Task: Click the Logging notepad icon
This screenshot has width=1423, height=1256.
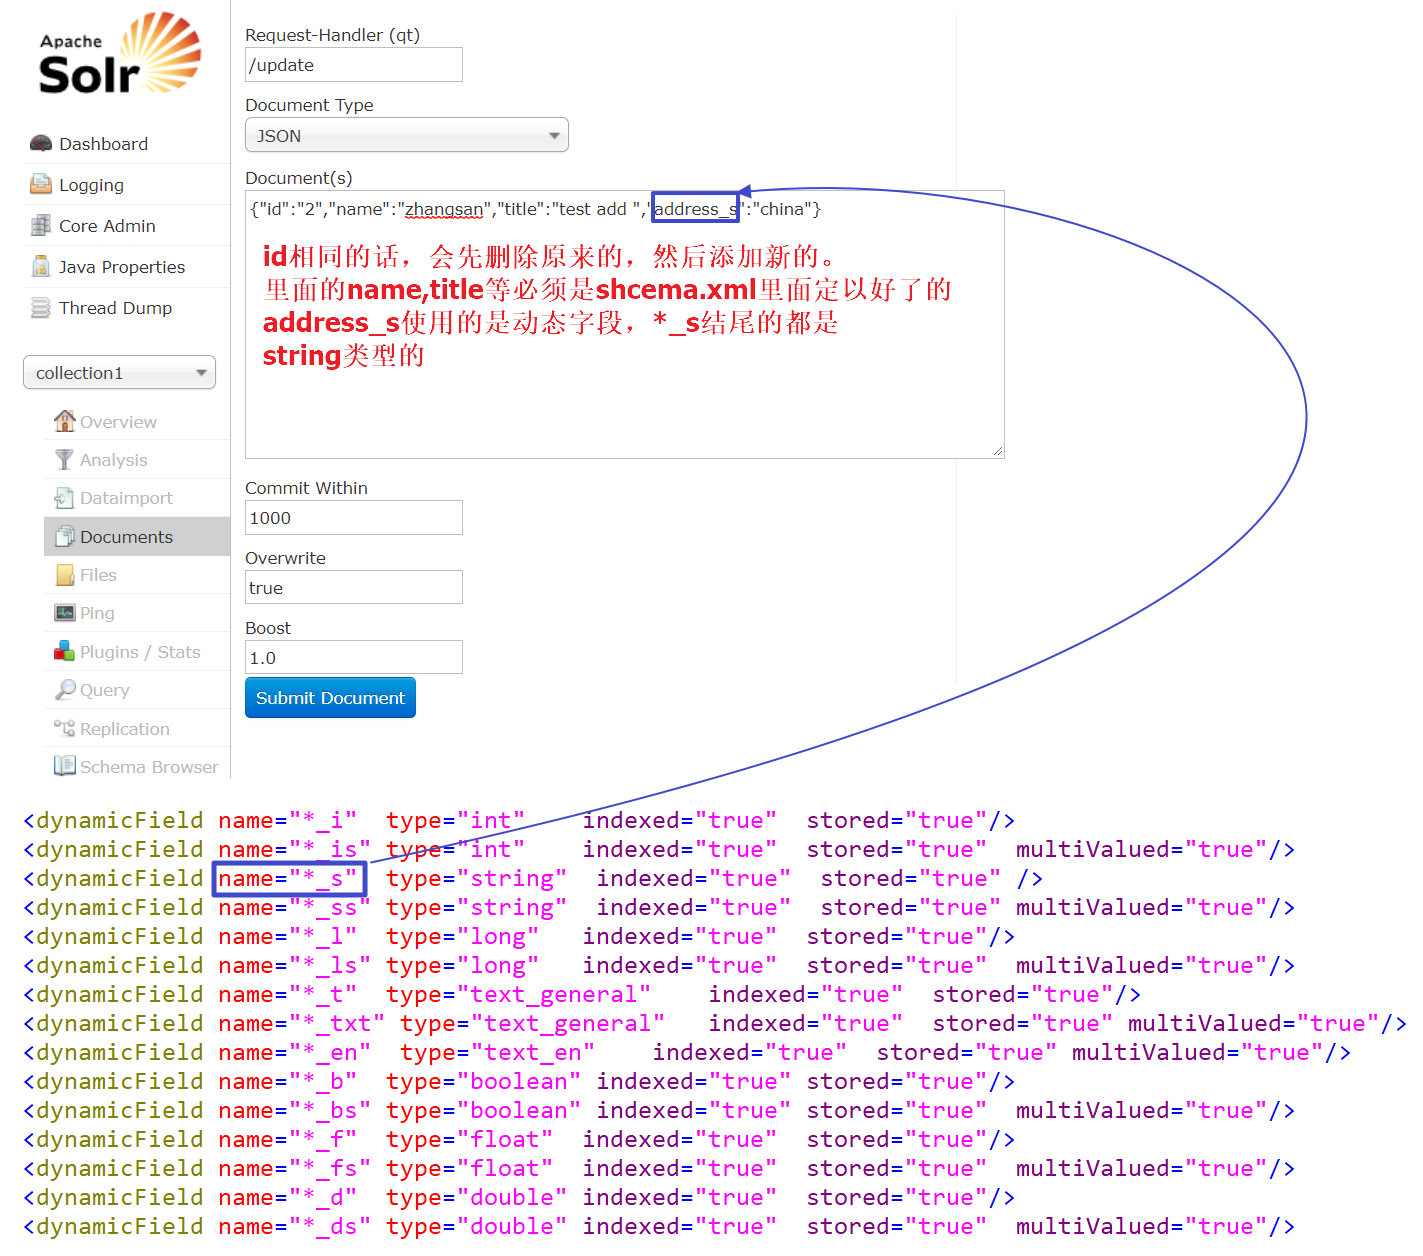Action: pyautogui.click(x=41, y=184)
